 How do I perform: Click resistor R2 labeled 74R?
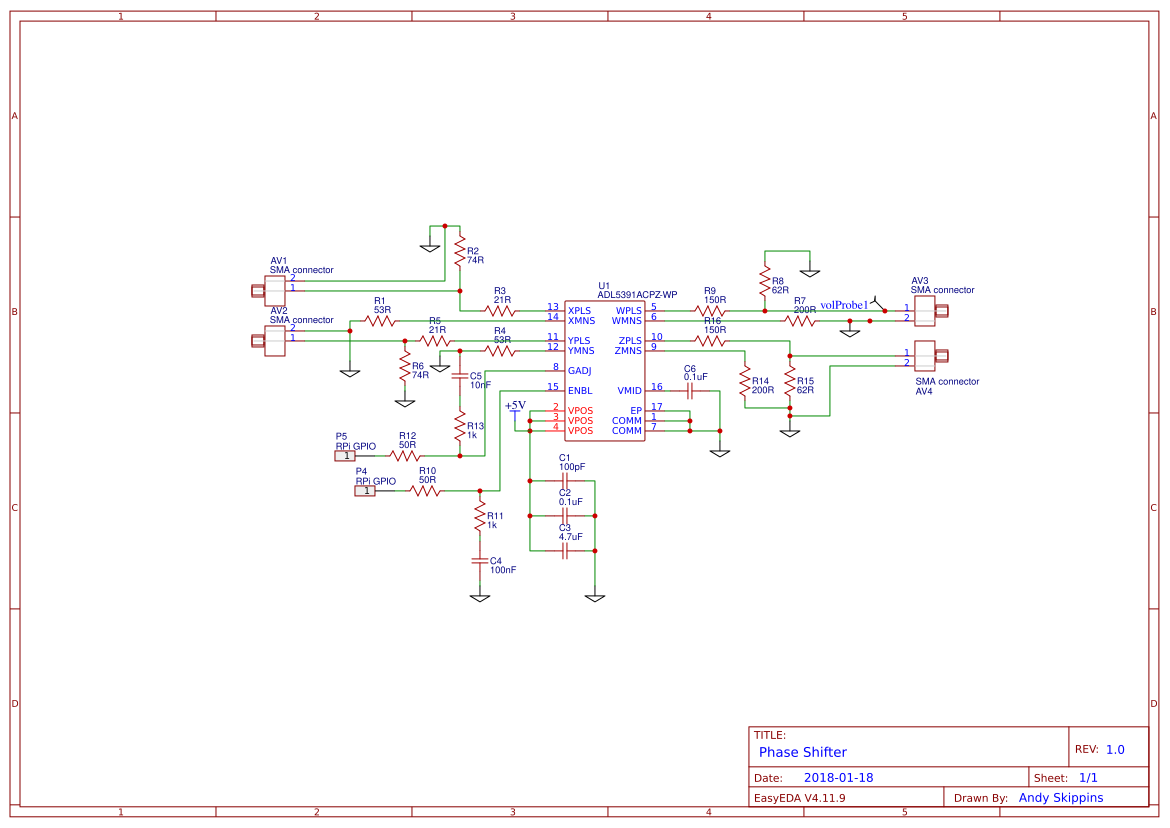point(459,252)
